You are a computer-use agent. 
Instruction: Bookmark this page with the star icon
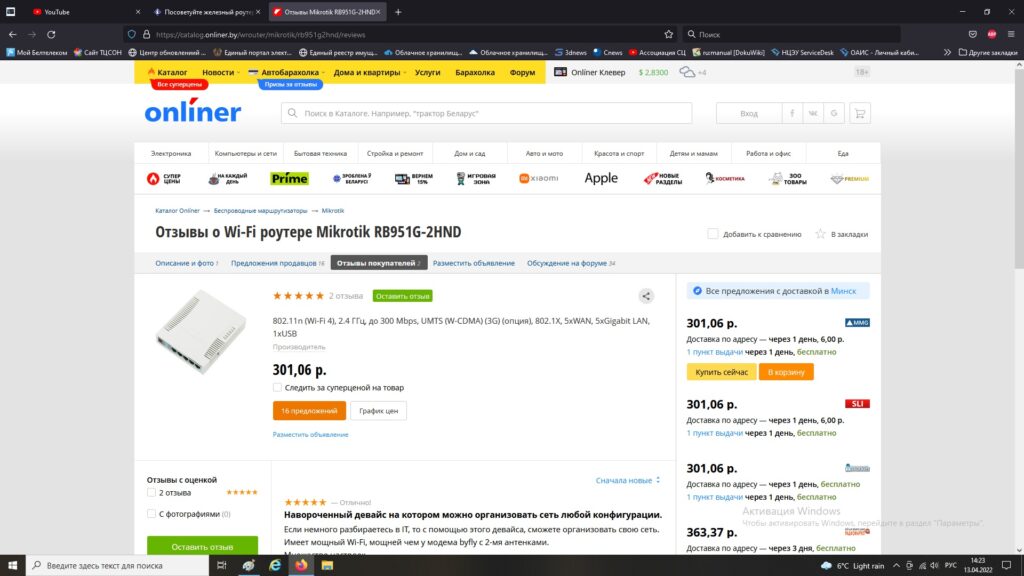668,34
